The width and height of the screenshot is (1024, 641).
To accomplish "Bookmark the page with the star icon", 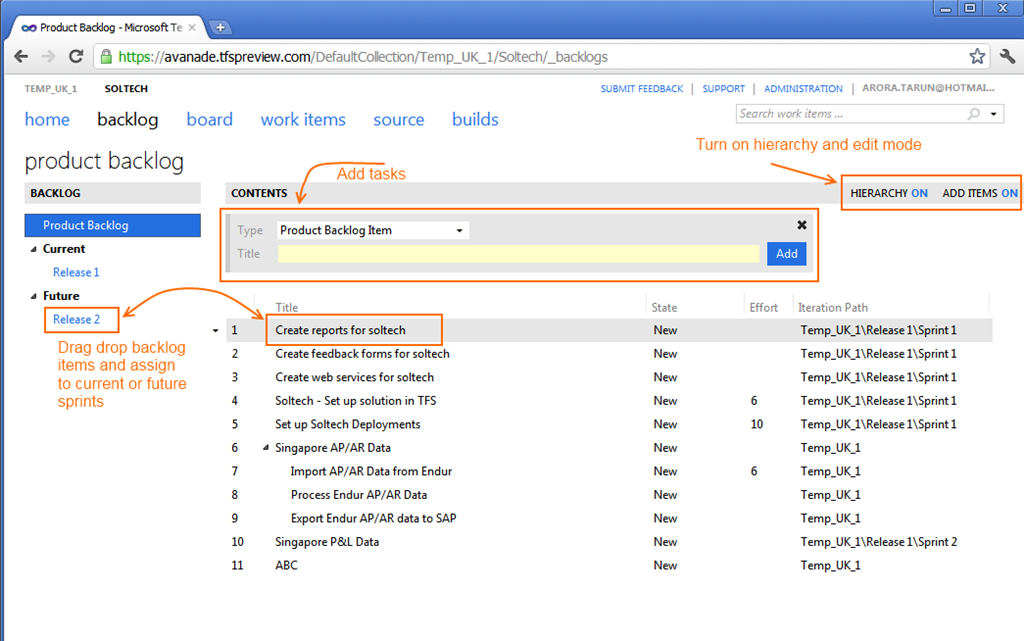I will [977, 57].
